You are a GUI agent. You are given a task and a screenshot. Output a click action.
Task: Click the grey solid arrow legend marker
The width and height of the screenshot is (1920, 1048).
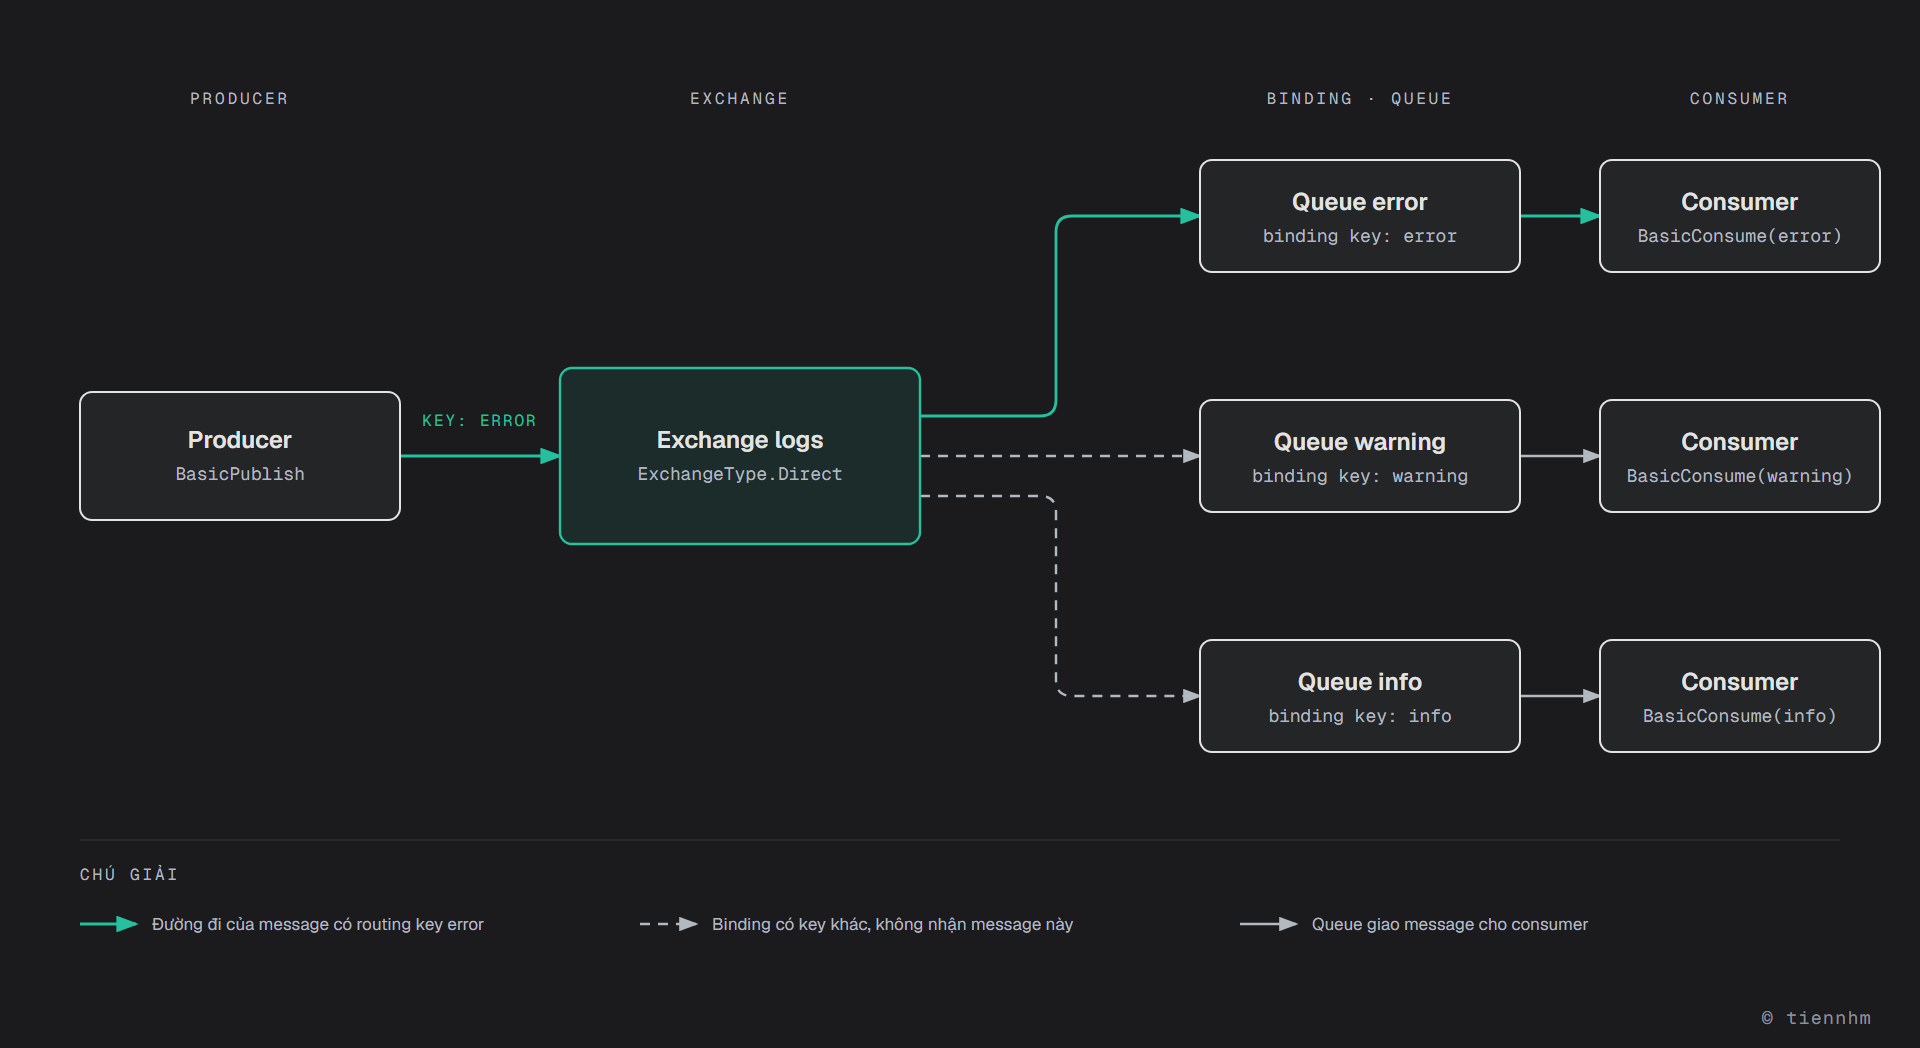point(1269,924)
